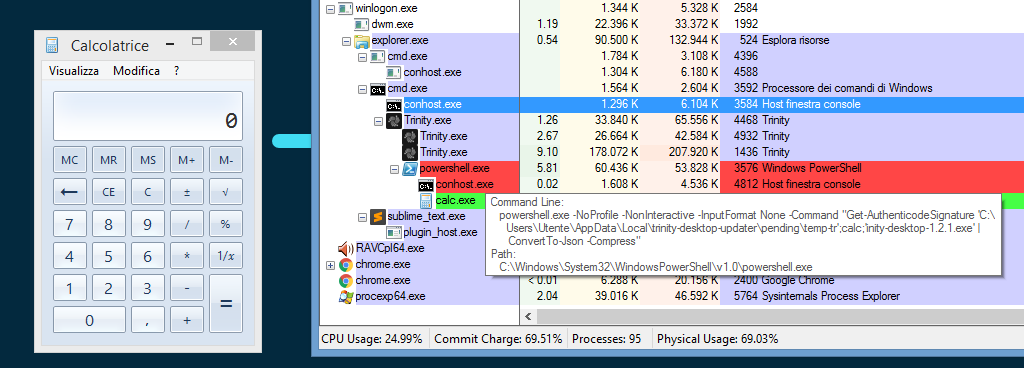1024x368 pixels.
Task: Collapse the sublime_text.exe node
Action: [x=362, y=217]
